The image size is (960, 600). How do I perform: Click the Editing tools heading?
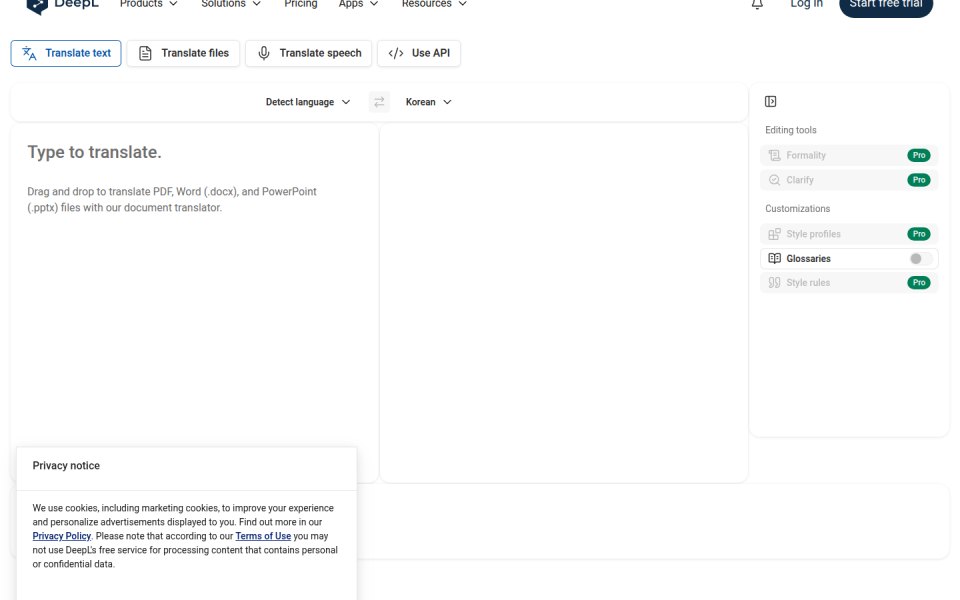pos(790,130)
